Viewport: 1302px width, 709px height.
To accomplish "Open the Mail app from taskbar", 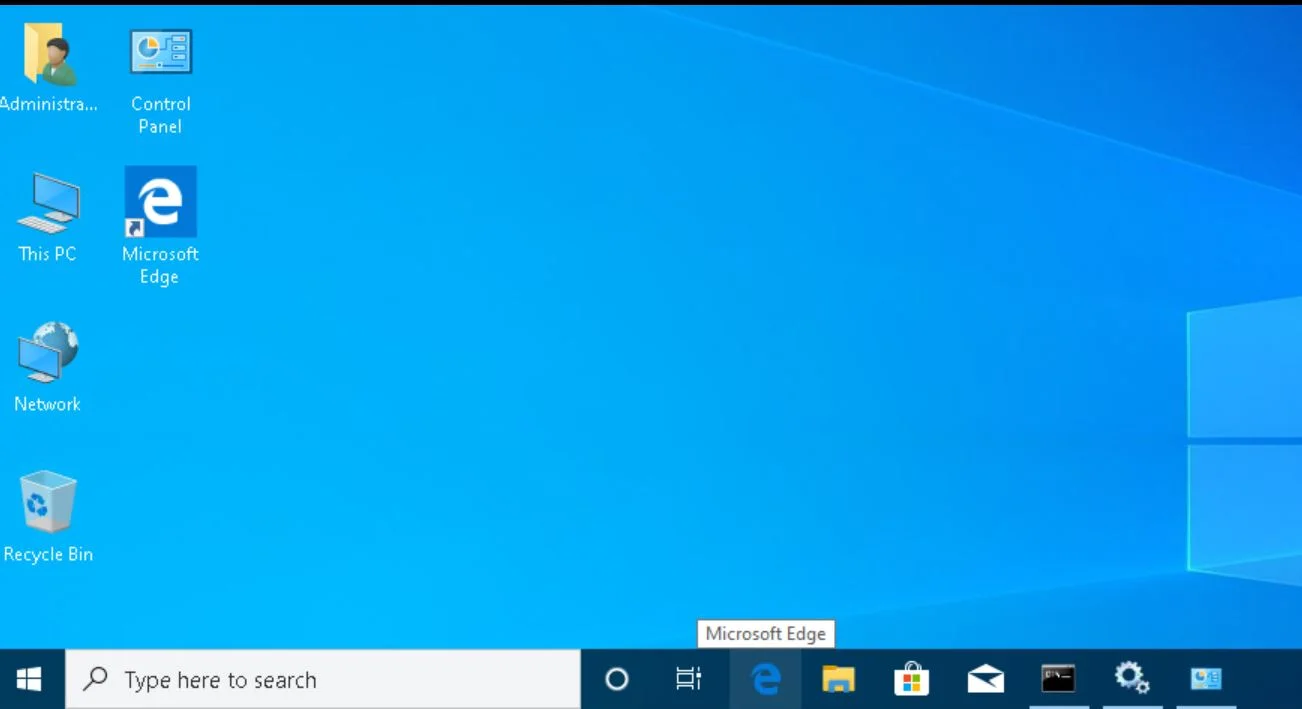I will pos(985,680).
